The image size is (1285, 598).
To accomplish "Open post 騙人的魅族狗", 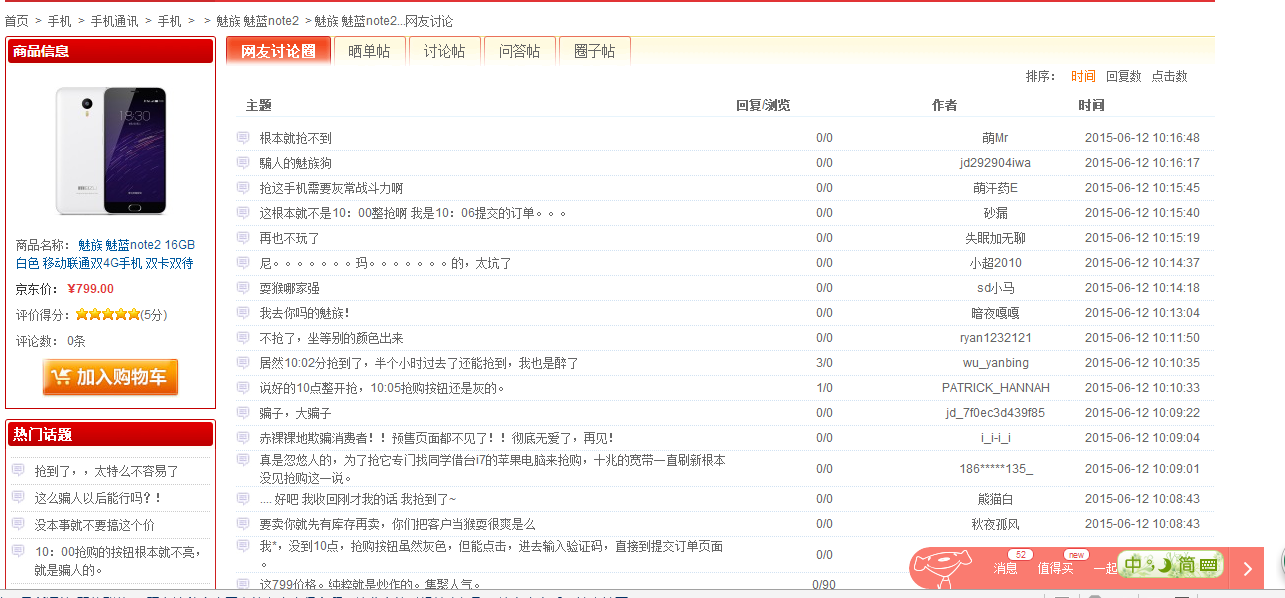I will 295,163.
